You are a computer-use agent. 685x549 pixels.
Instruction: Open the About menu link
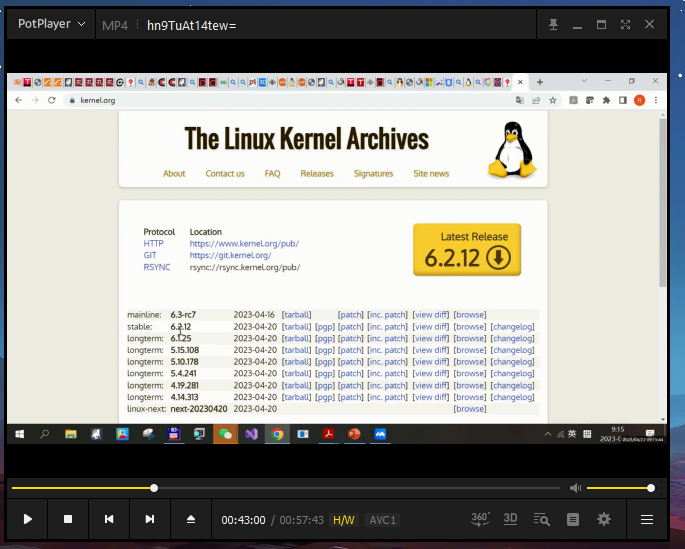[174, 173]
